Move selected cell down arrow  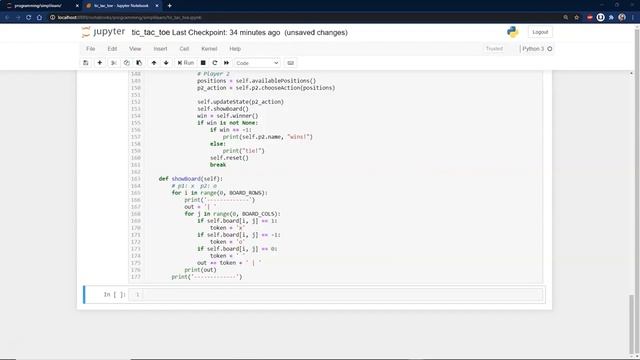pyautogui.click(x=166, y=63)
